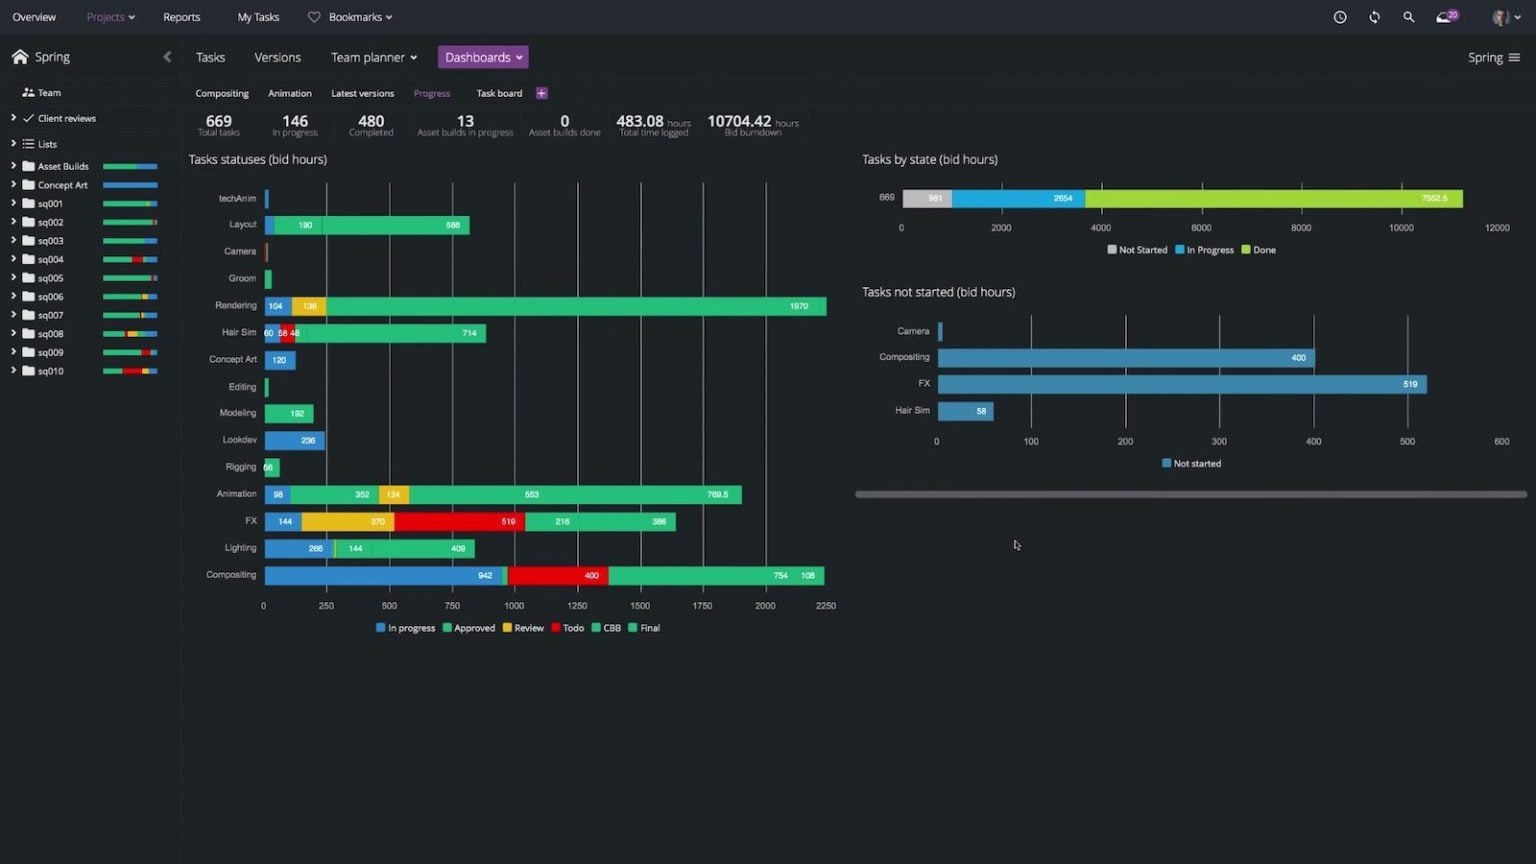Go to My Tasks
This screenshot has height=864, width=1536.
[257, 17]
